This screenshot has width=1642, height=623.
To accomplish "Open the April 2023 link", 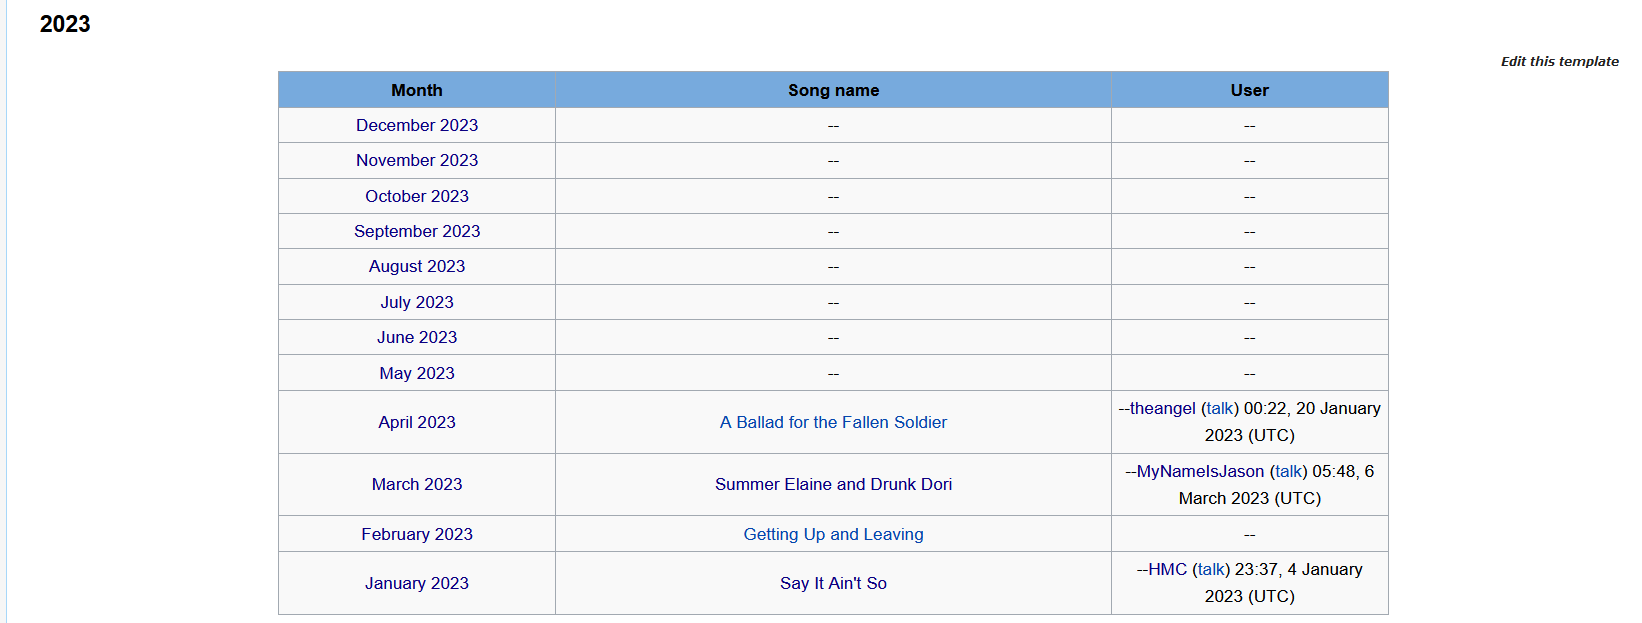I will coord(417,422).
